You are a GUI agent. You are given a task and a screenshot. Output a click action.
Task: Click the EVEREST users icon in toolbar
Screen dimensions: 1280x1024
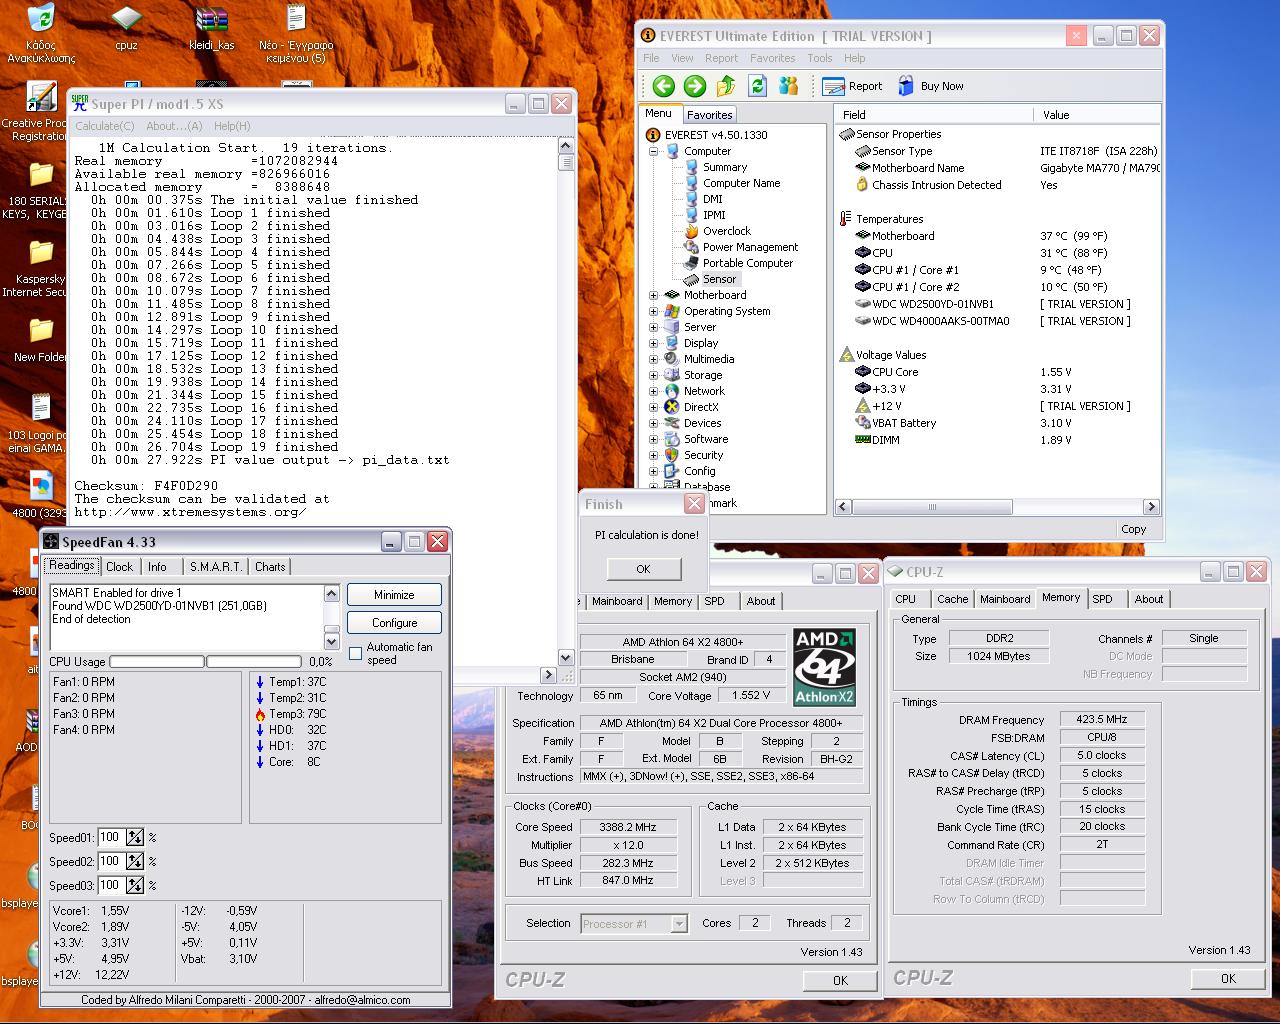point(789,86)
